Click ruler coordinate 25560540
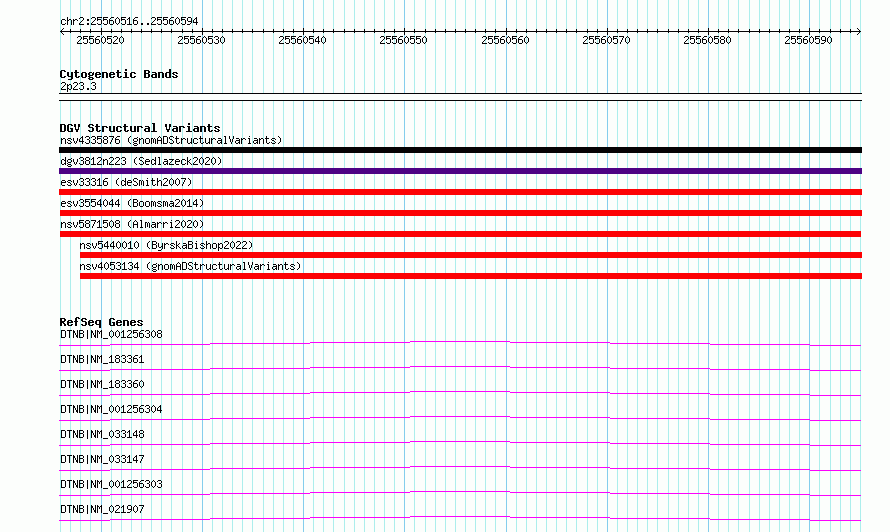Screen dimensions: 890x532 303,40
